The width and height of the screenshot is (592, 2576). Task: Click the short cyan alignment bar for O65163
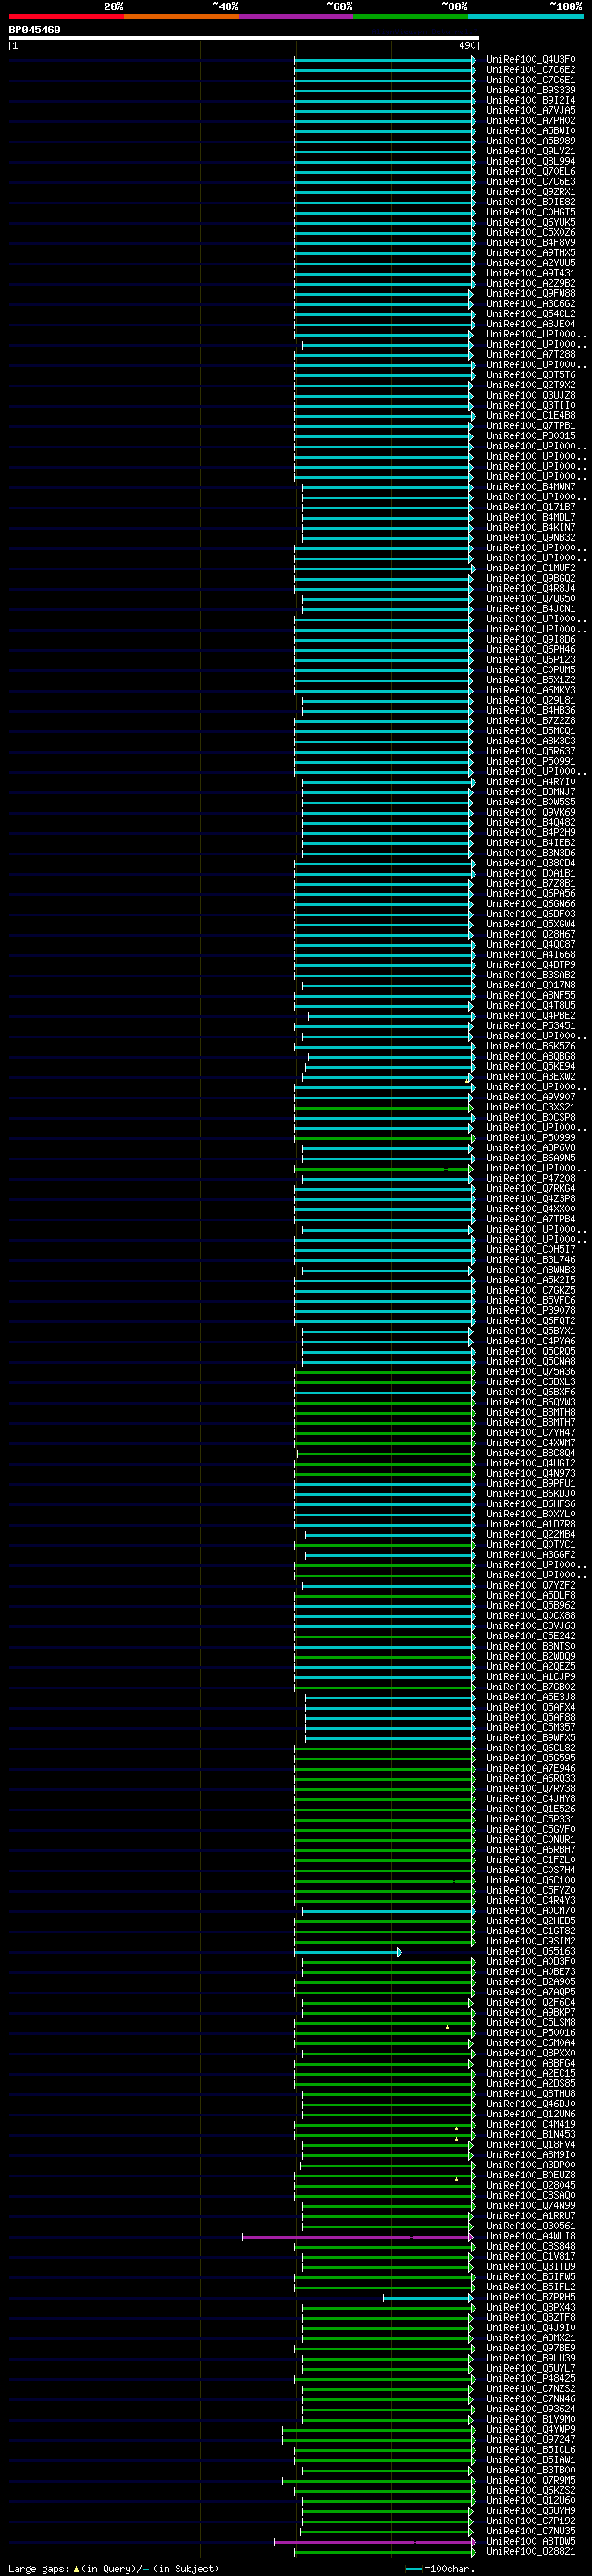[x=348, y=1952]
